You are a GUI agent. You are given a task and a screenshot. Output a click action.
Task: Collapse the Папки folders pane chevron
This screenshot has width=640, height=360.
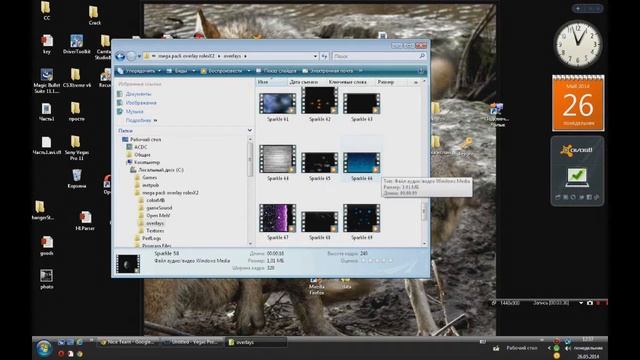coord(249,131)
